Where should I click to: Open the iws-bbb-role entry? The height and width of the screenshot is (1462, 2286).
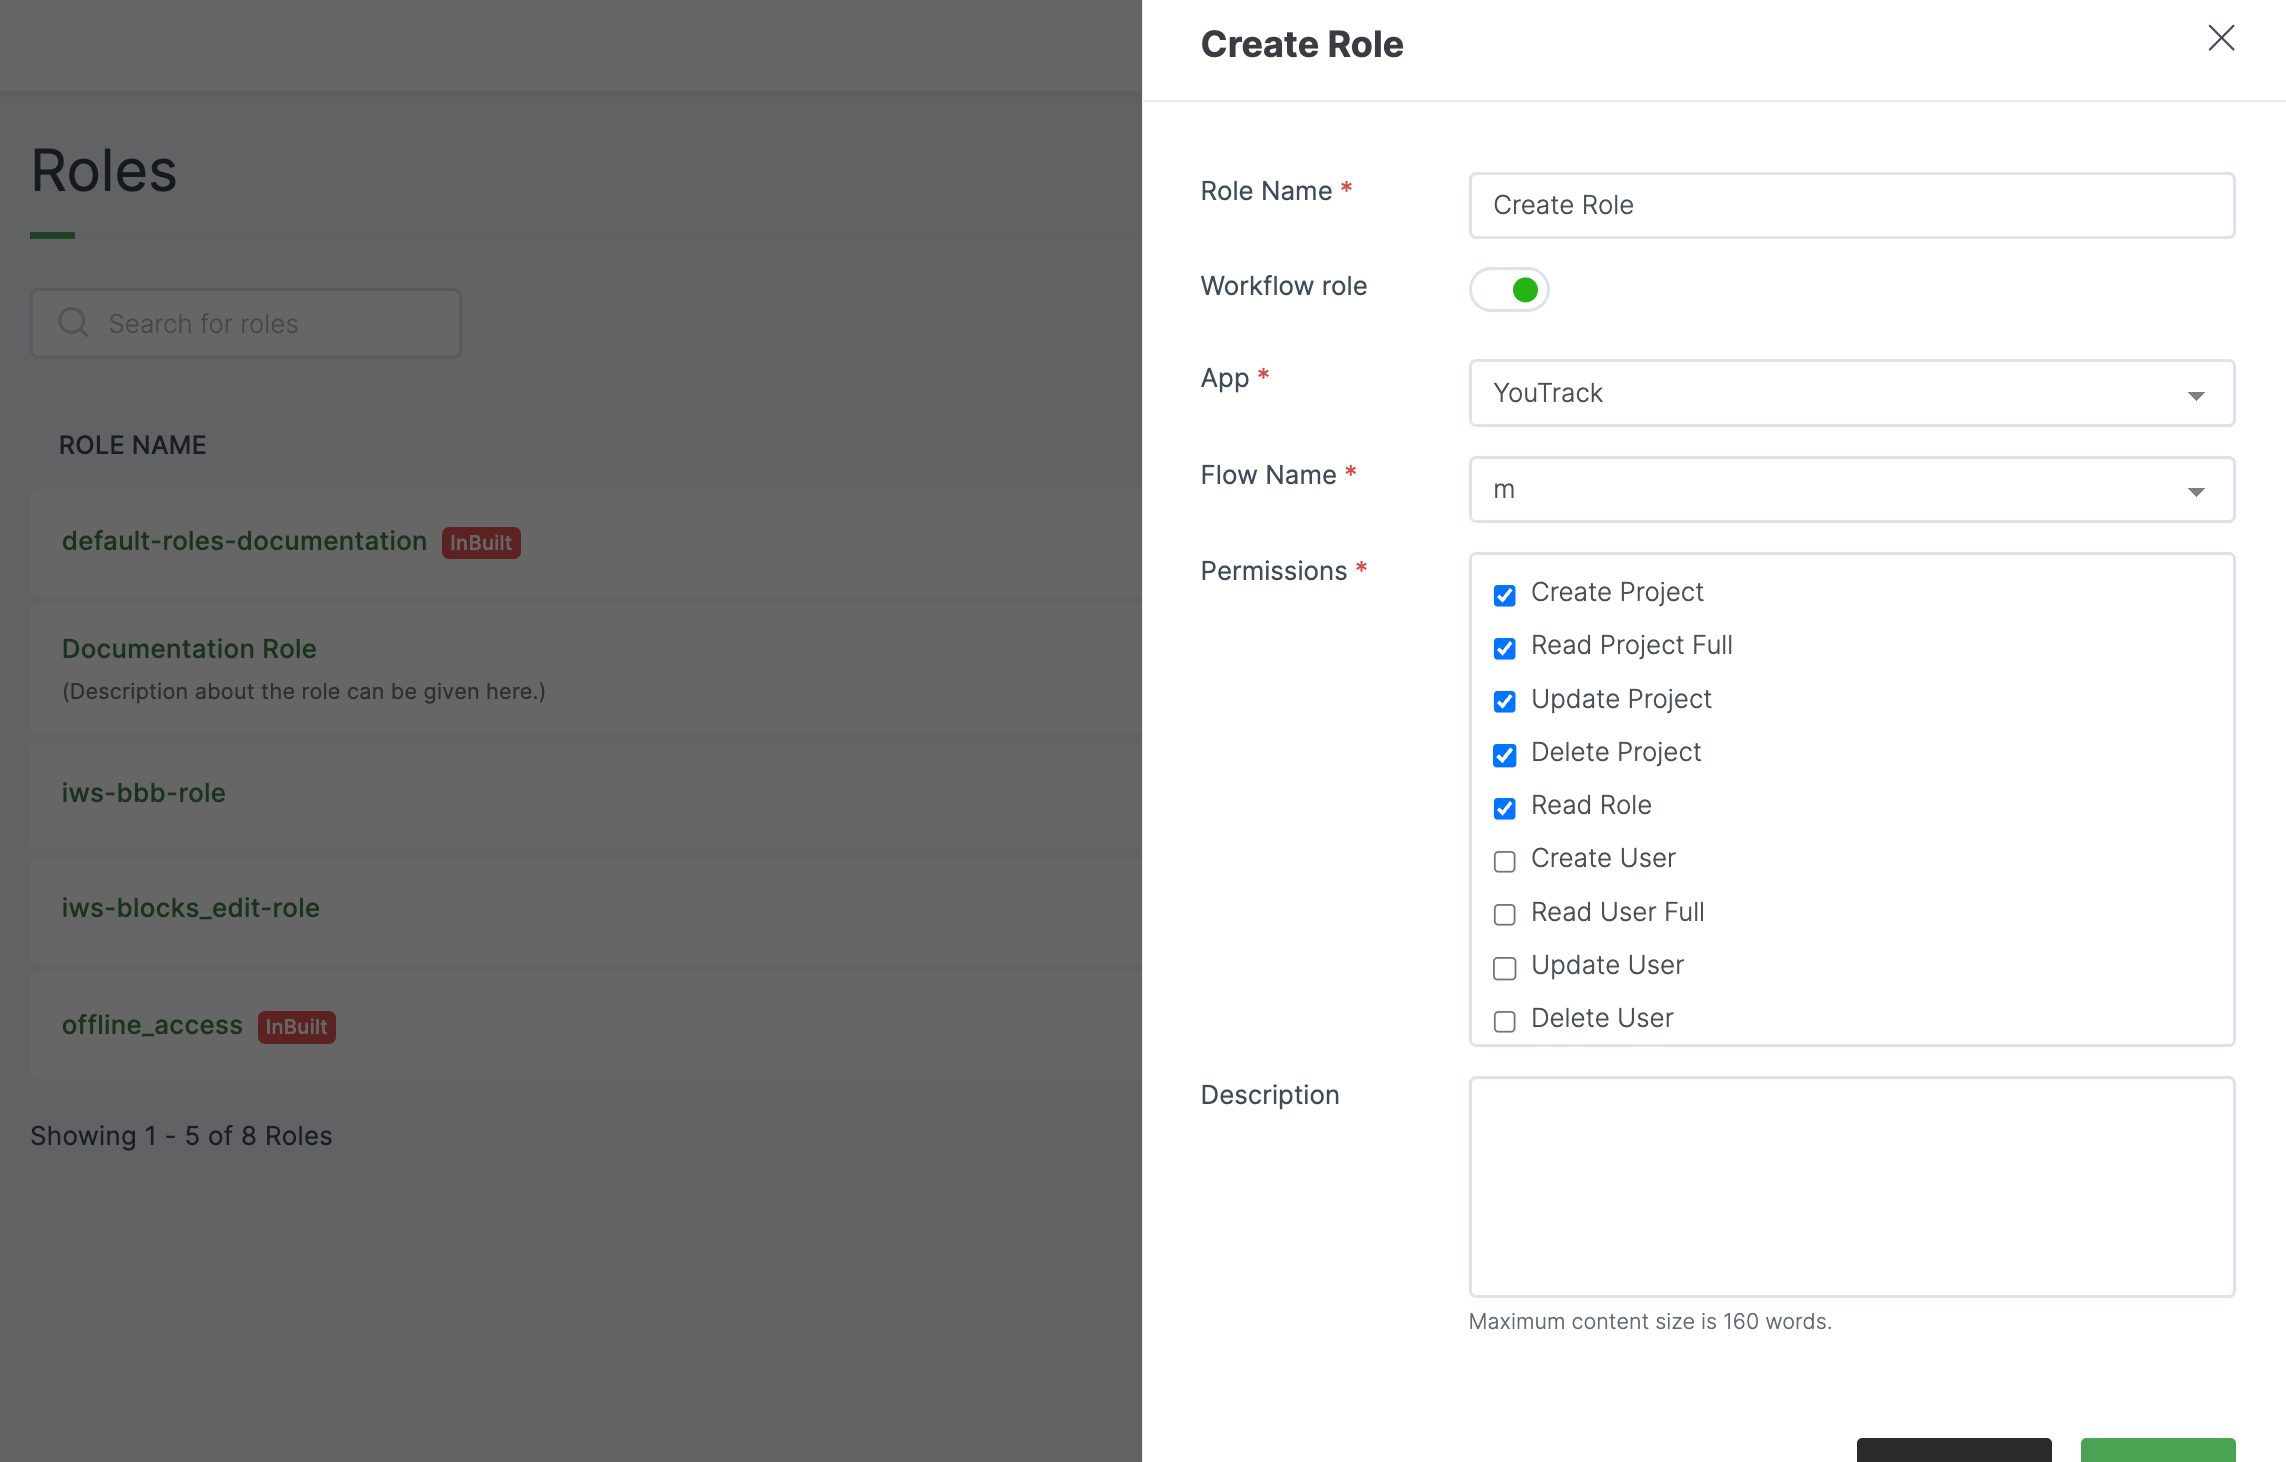point(144,793)
